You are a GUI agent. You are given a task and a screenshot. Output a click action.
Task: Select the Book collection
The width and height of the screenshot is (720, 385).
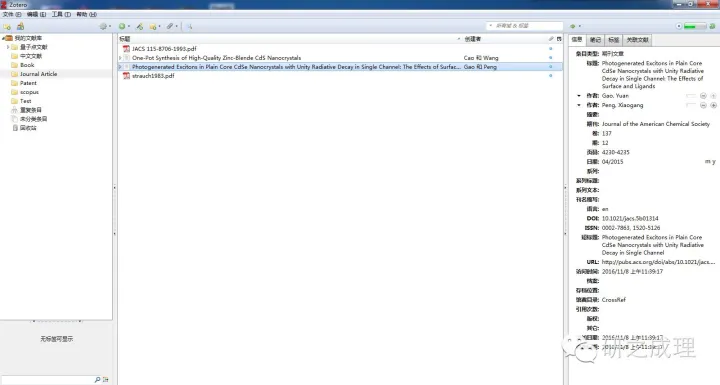(27, 65)
